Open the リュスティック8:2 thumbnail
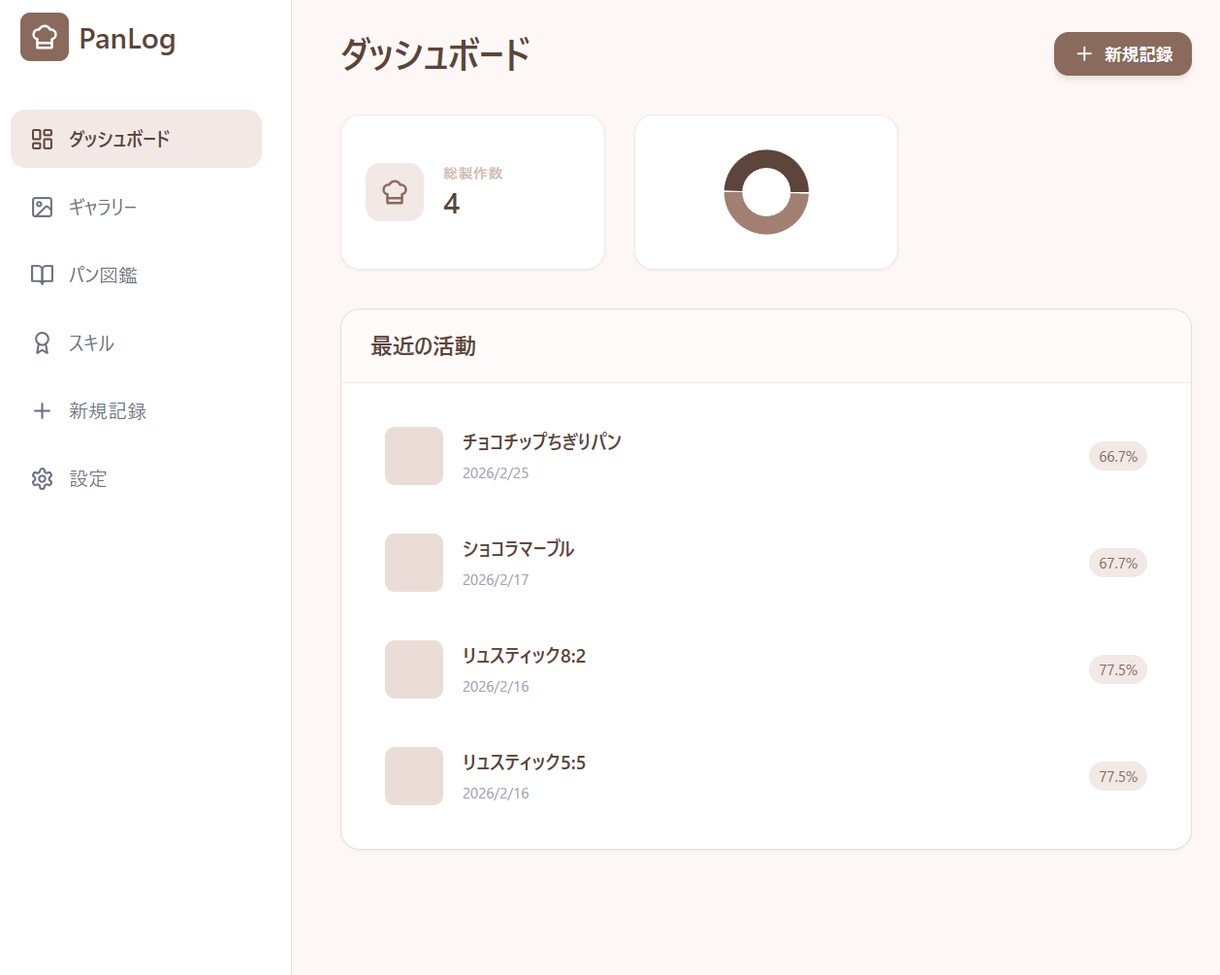 pos(414,670)
